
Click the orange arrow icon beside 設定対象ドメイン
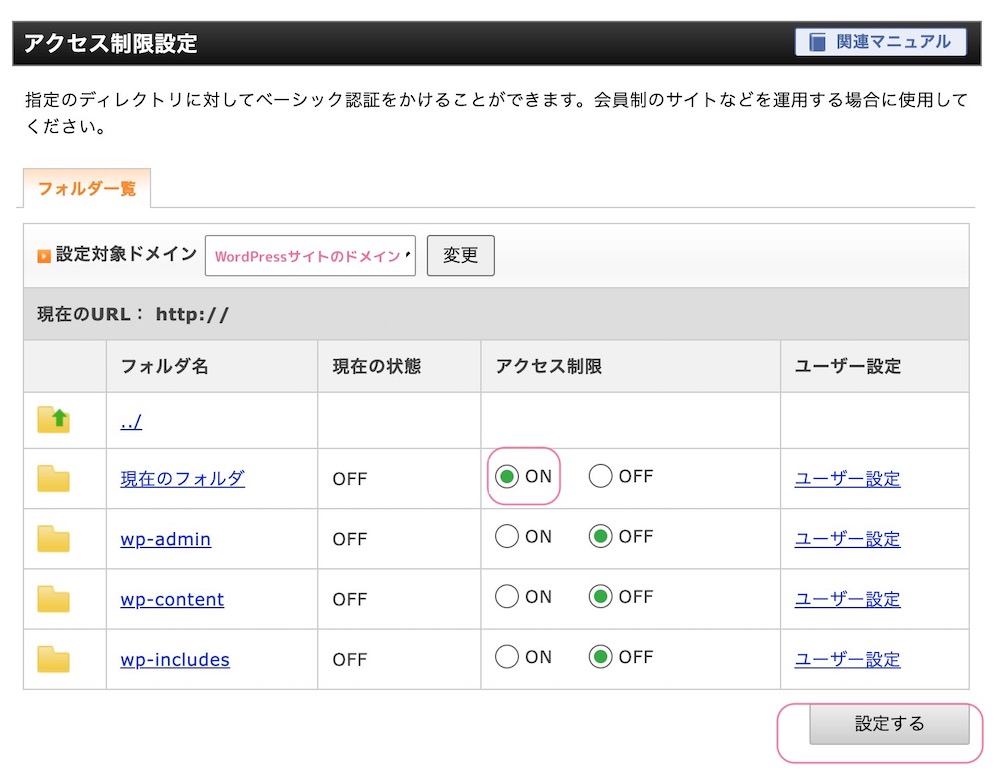click(44, 256)
